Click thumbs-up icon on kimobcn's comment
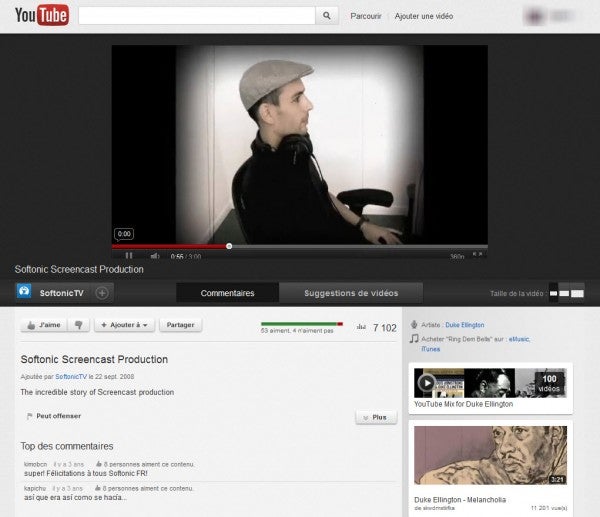The width and height of the screenshot is (600, 517). (x=99, y=464)
